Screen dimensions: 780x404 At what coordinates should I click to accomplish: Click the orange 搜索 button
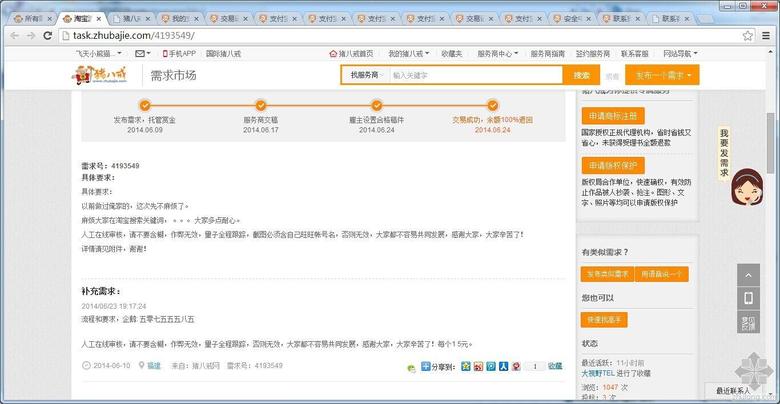(581, 75)
